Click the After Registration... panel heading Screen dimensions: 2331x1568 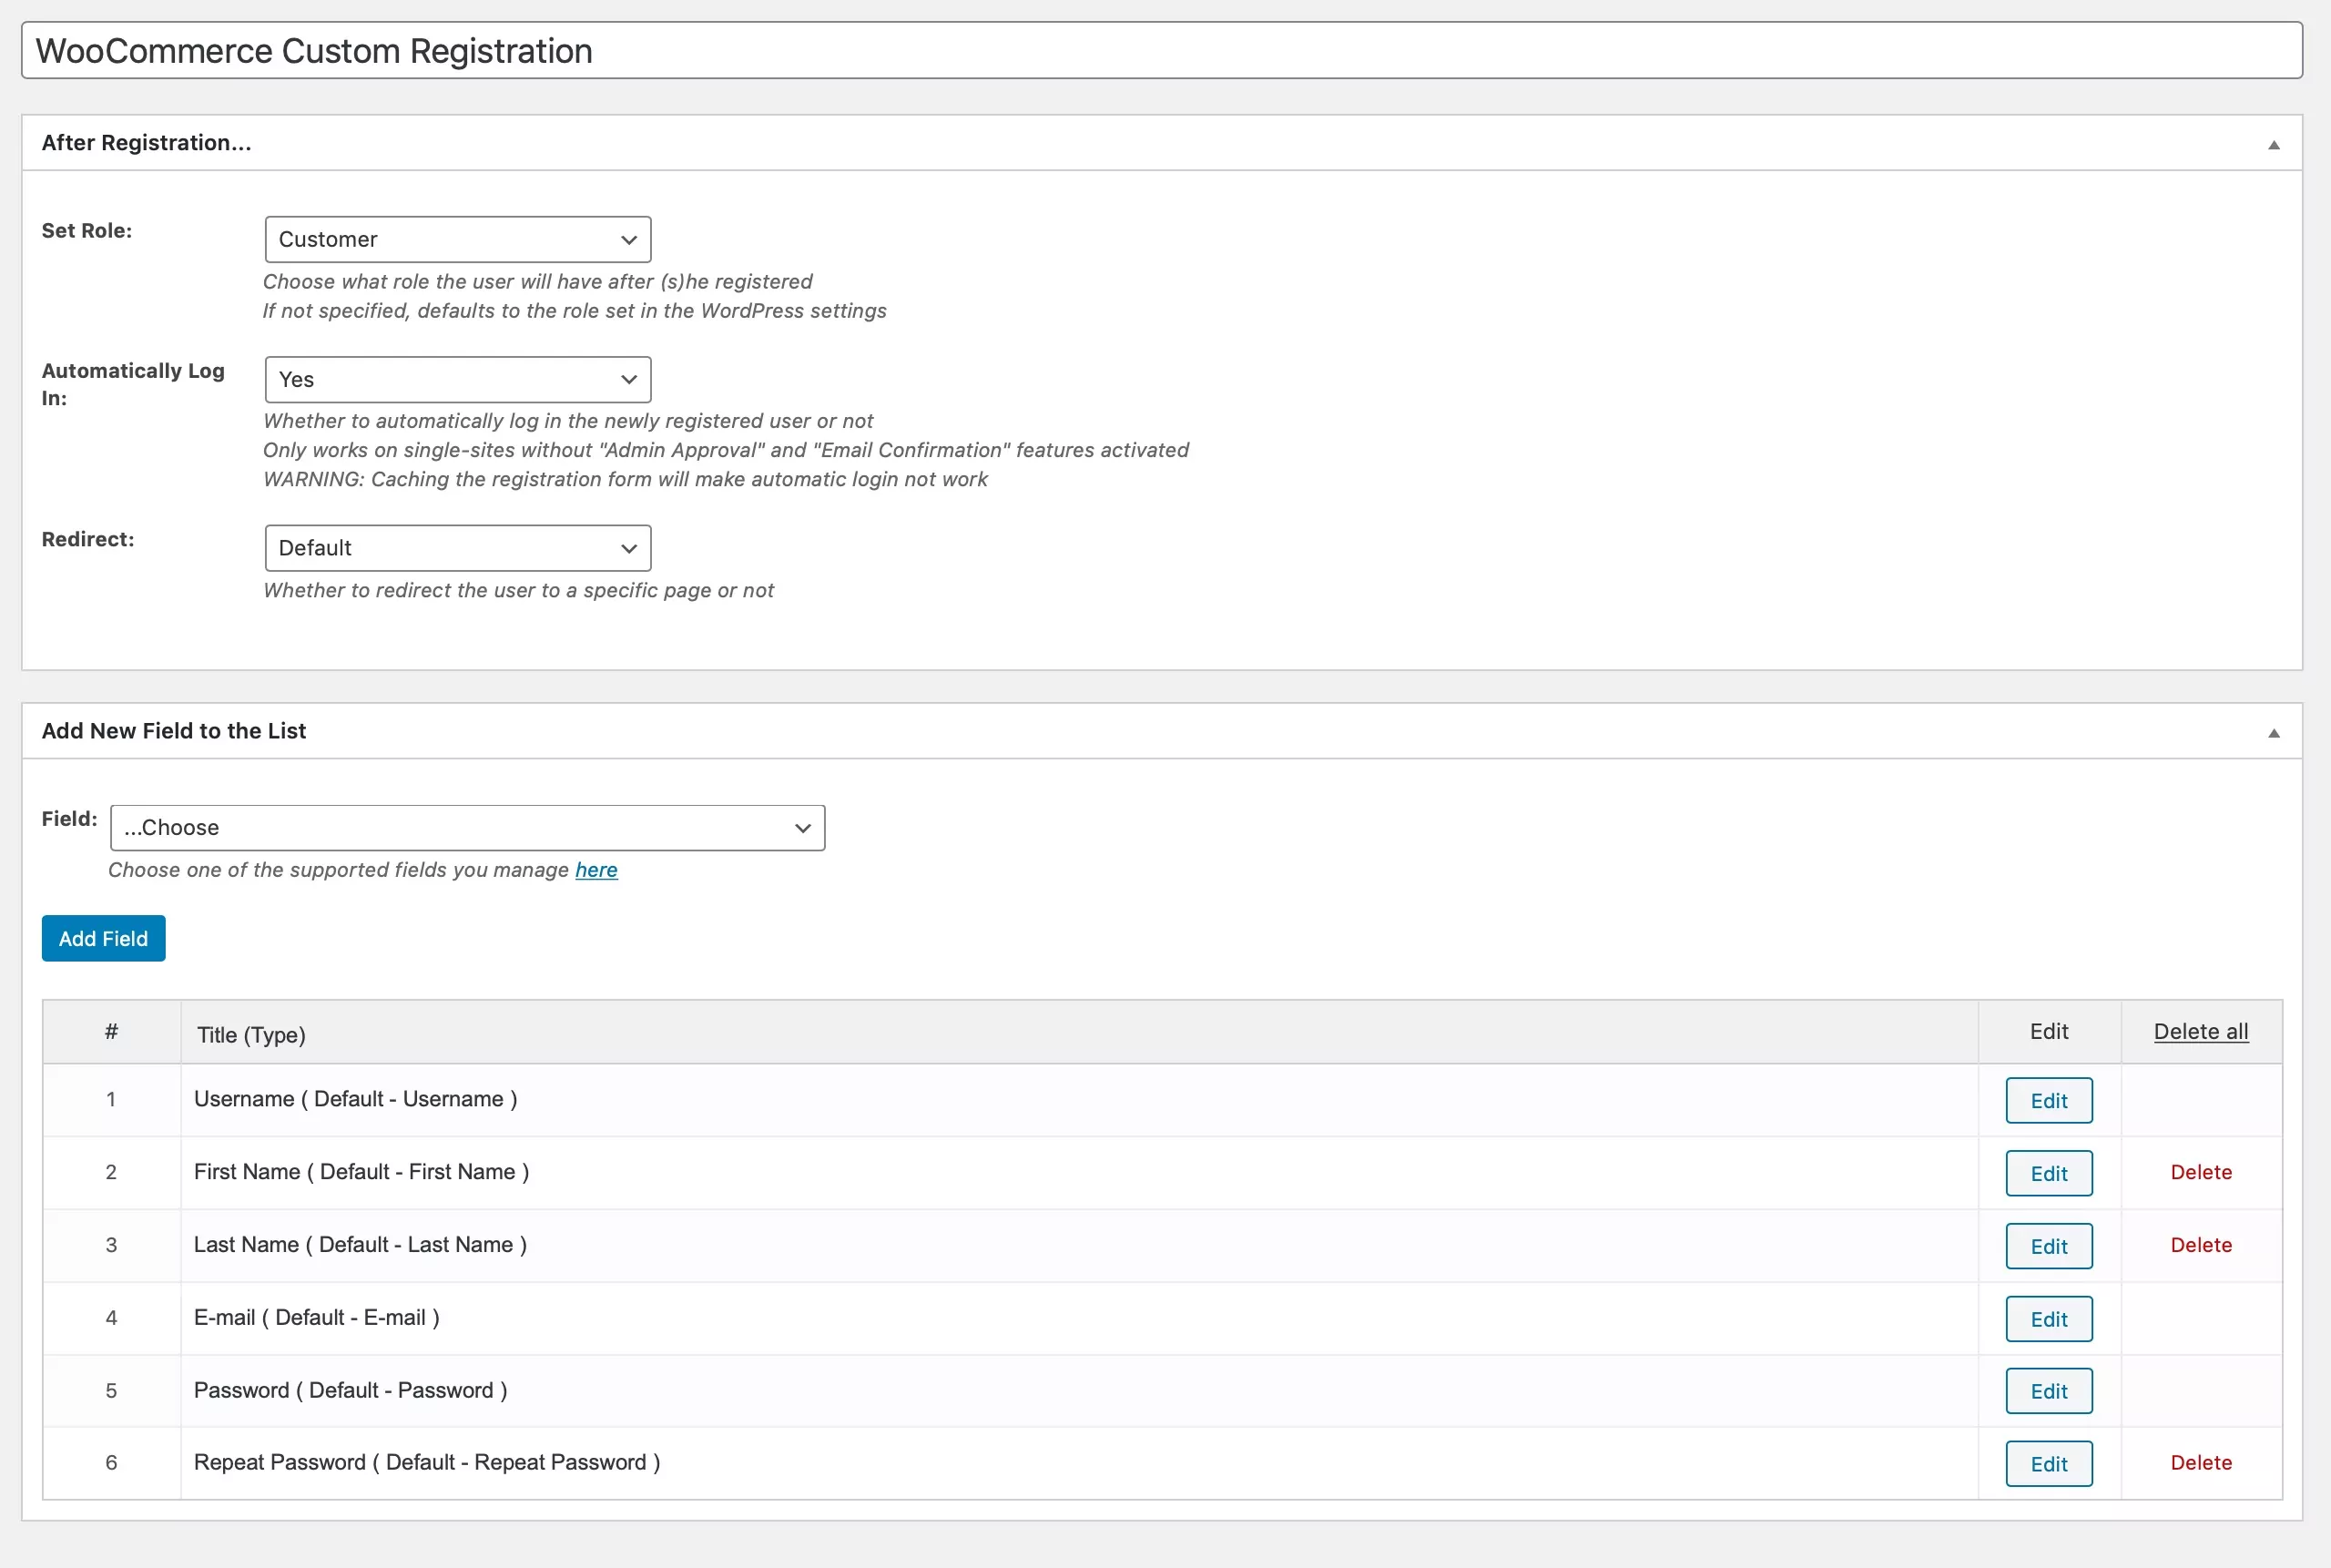(146, 143)
